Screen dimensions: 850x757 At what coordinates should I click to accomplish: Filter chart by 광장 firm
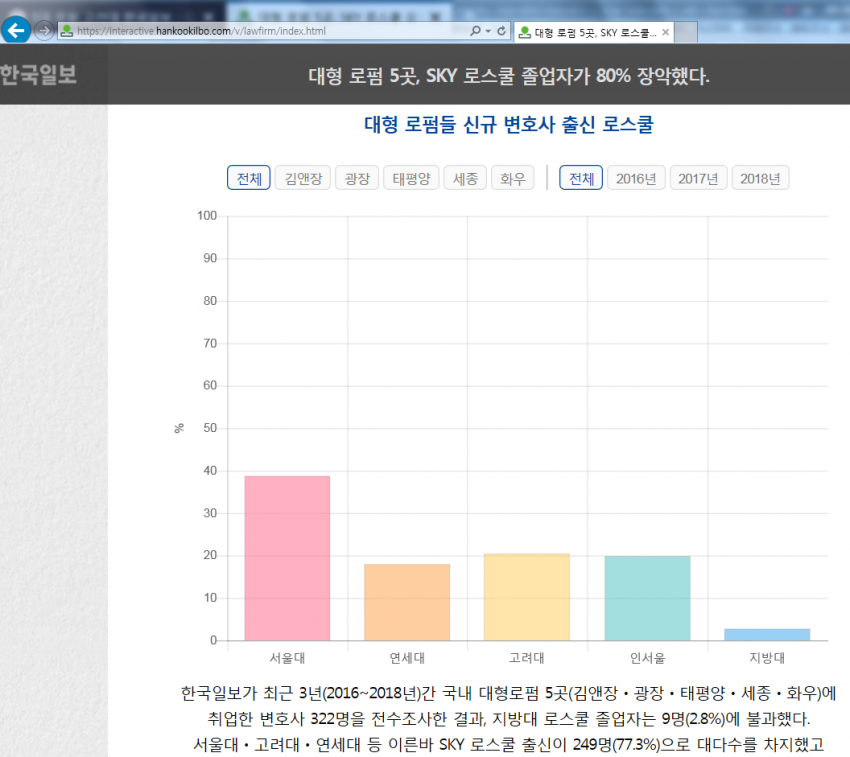[x=356, y=178]
